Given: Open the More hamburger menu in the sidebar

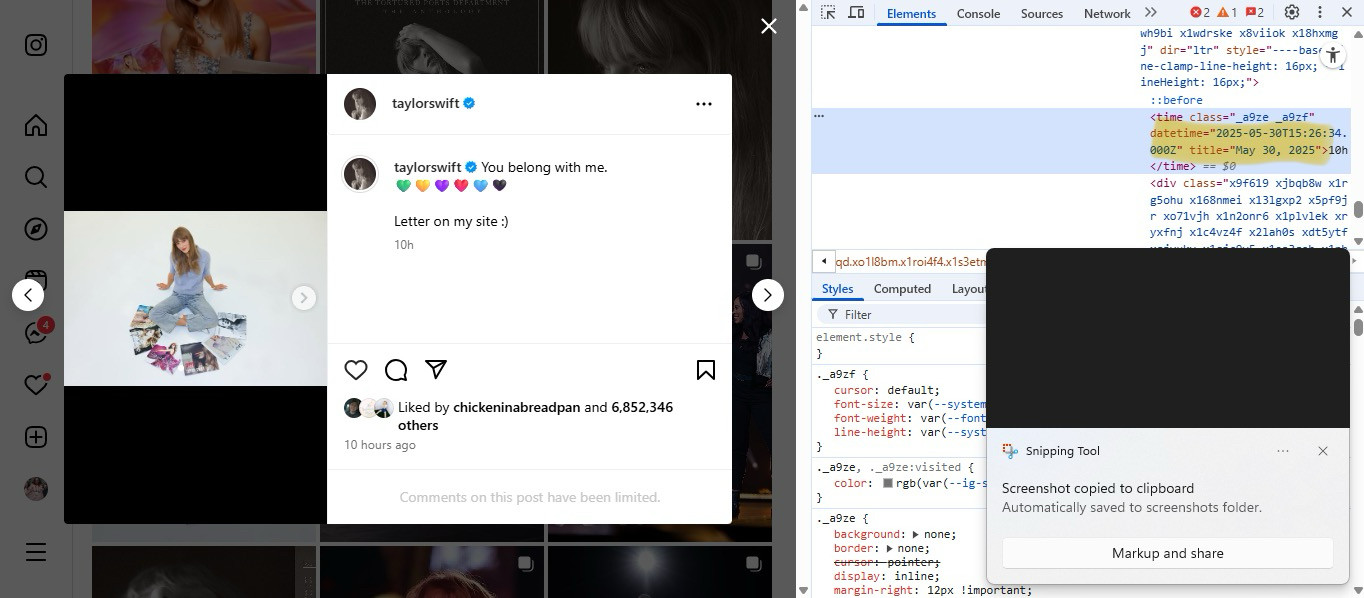Looking at the screenshot, I should [36, 552].
